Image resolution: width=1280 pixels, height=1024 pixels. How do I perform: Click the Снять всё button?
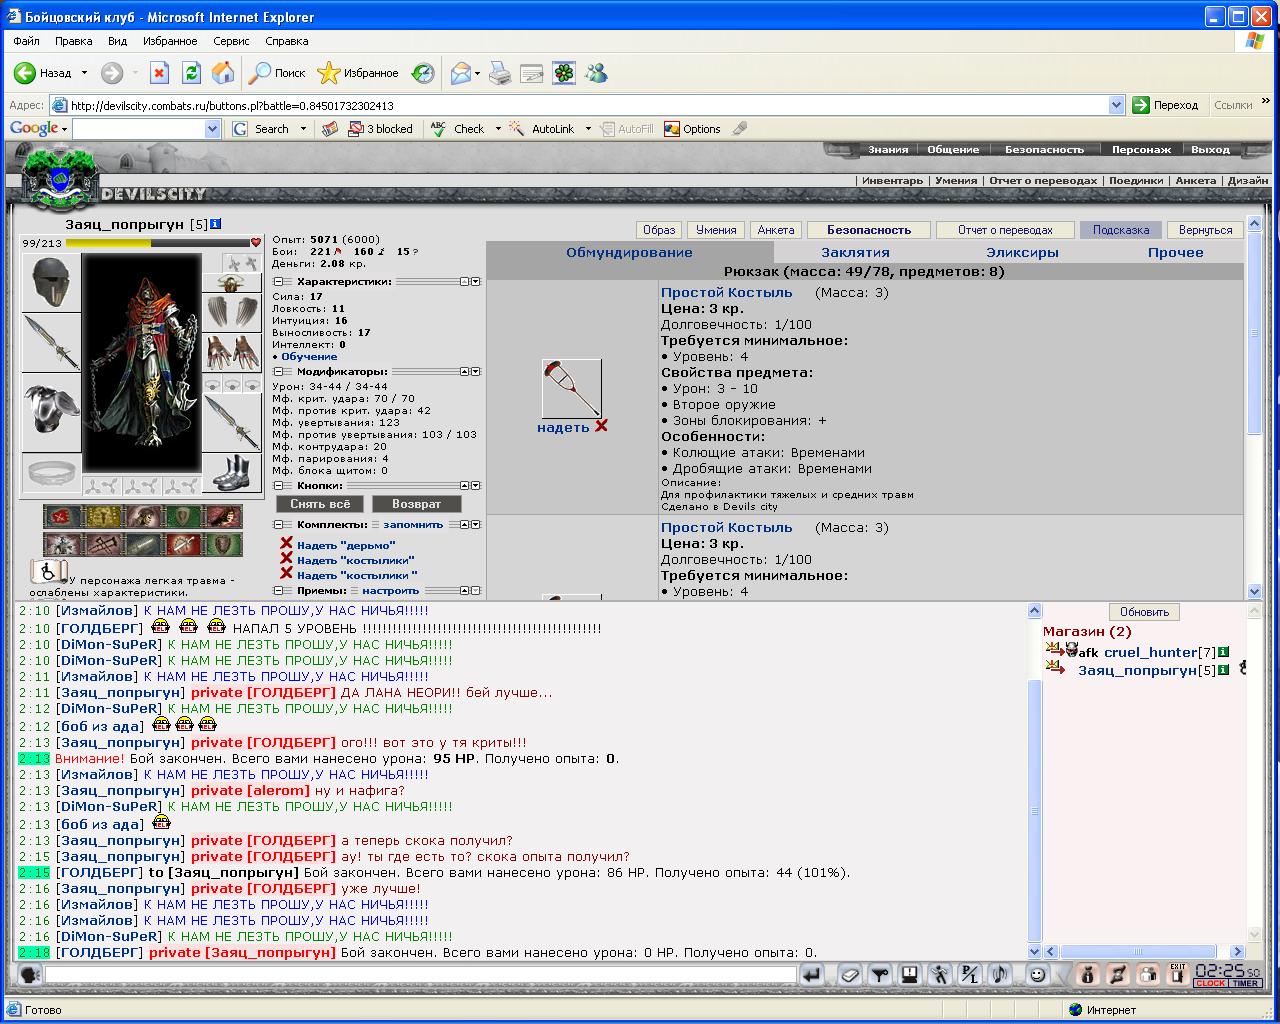[320, 504]
